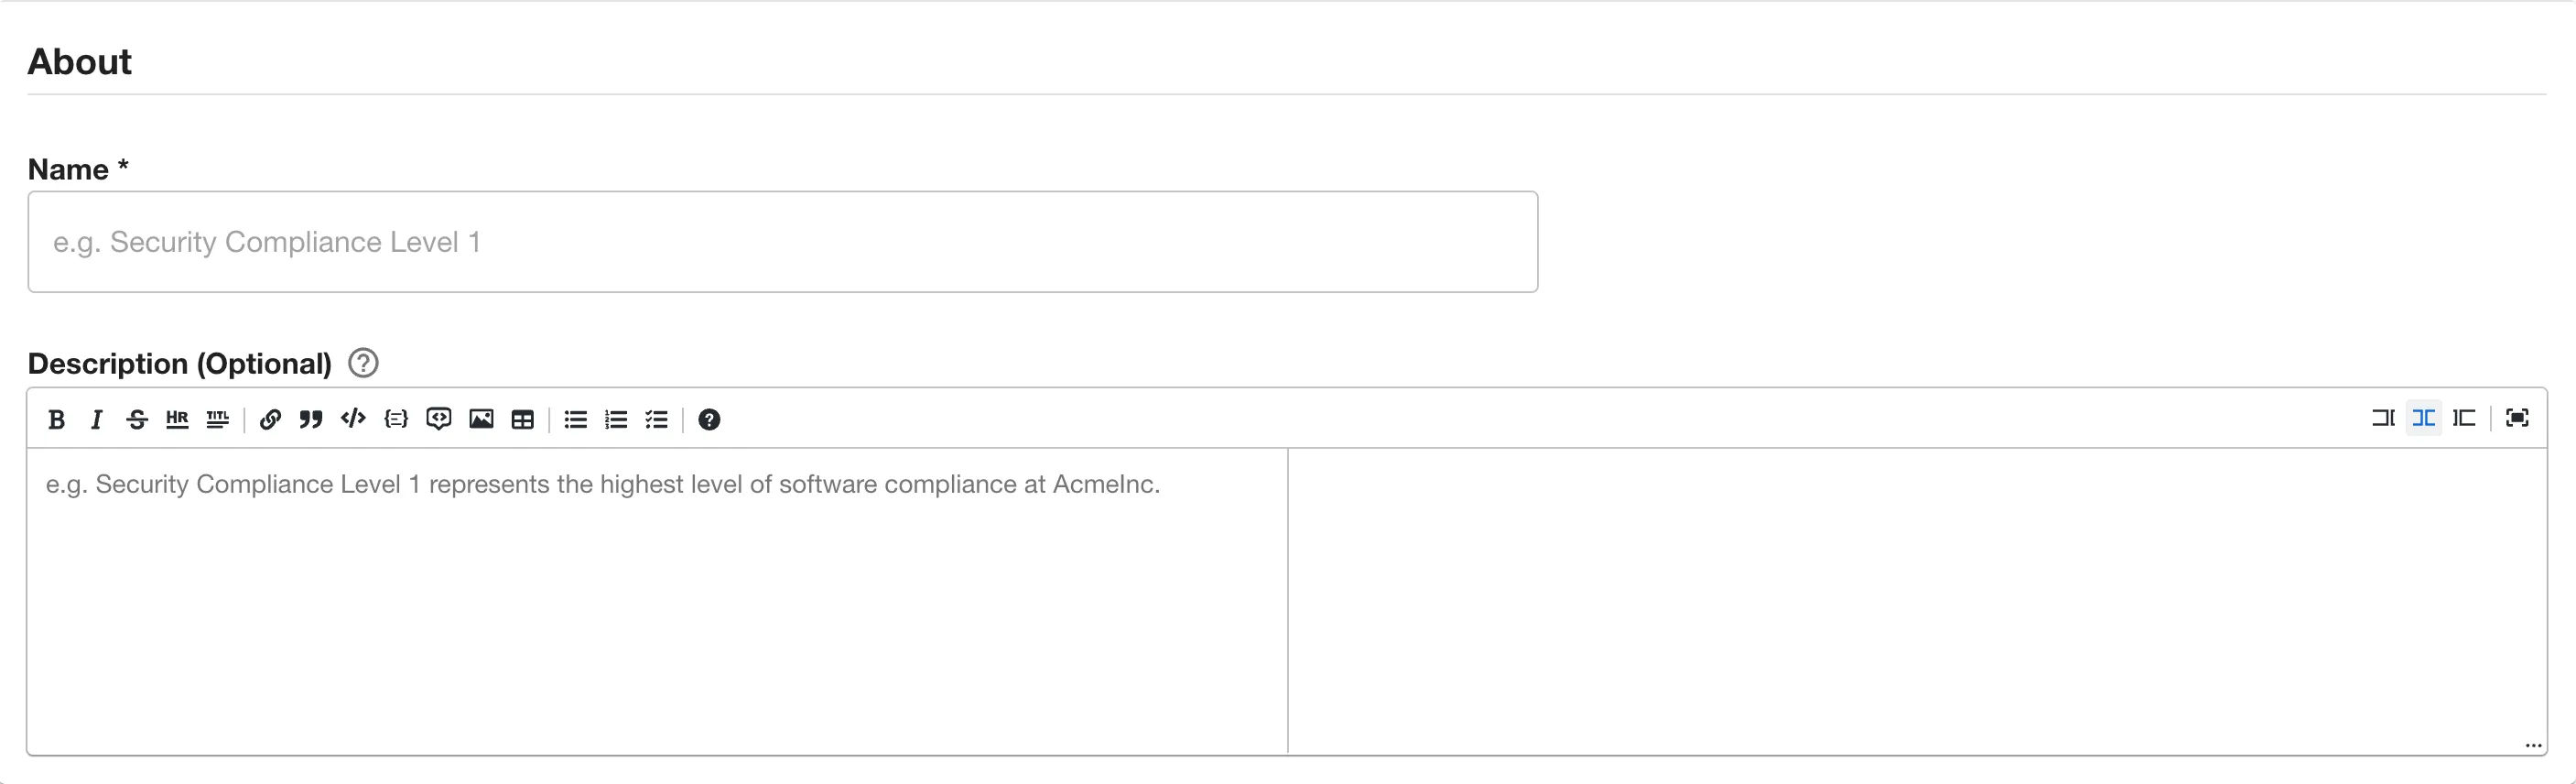Apply strikethrough formatting to text
Screen dimensions: 2576x784
pos(137,419)
